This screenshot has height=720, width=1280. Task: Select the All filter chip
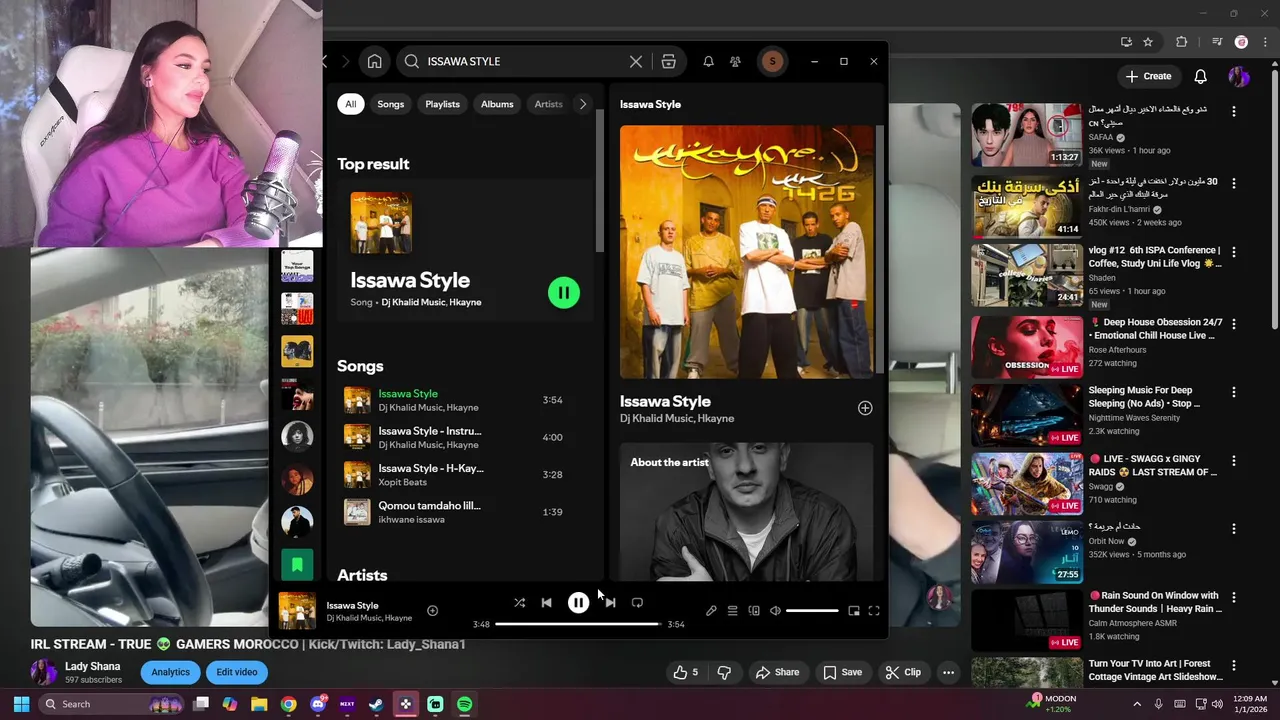point(350,104)
